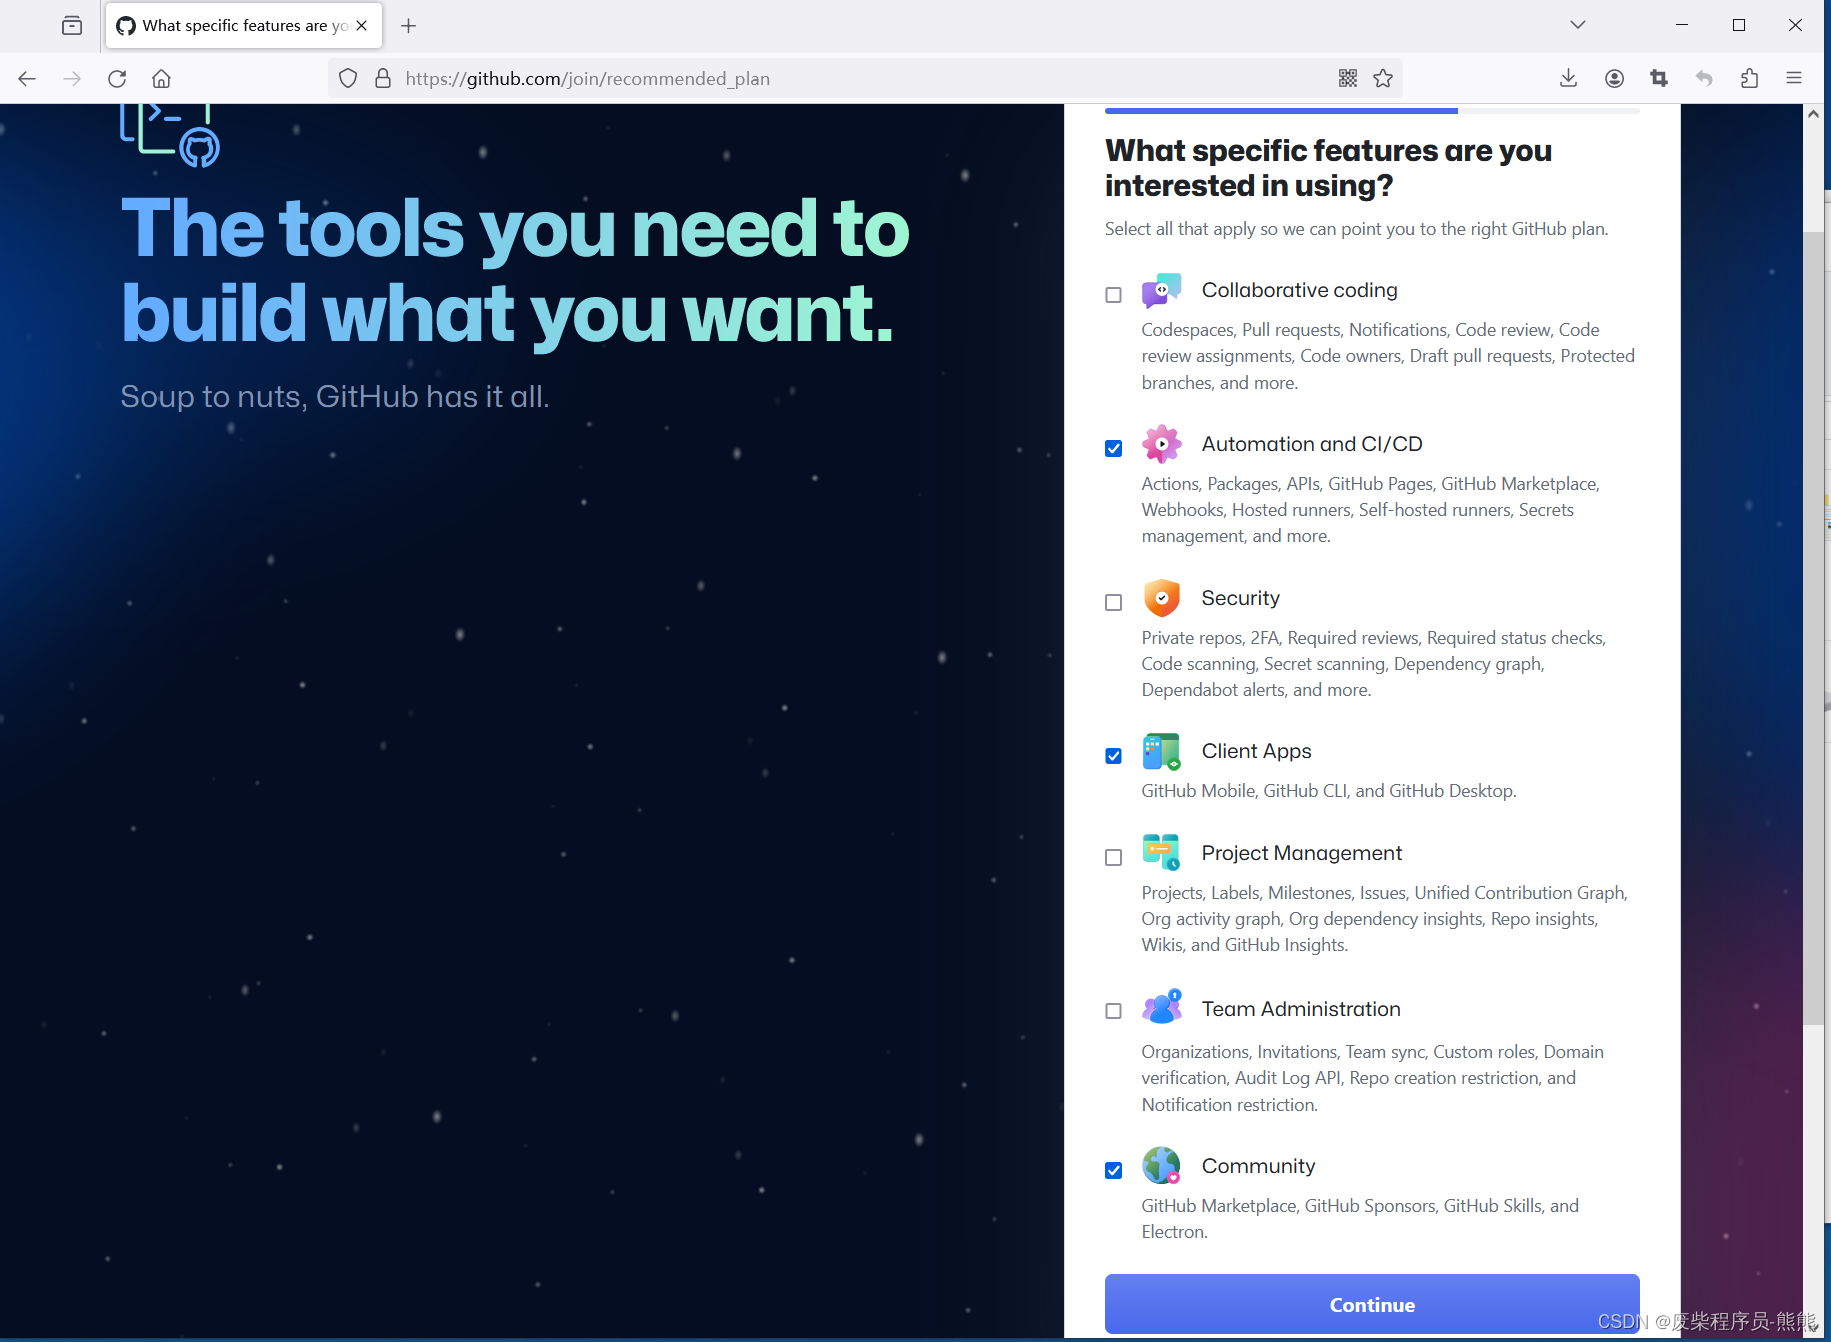Screen dimensions: 1831x1342
Task: Click the 'Collaborative coding' label
Action: (1299, 290)
